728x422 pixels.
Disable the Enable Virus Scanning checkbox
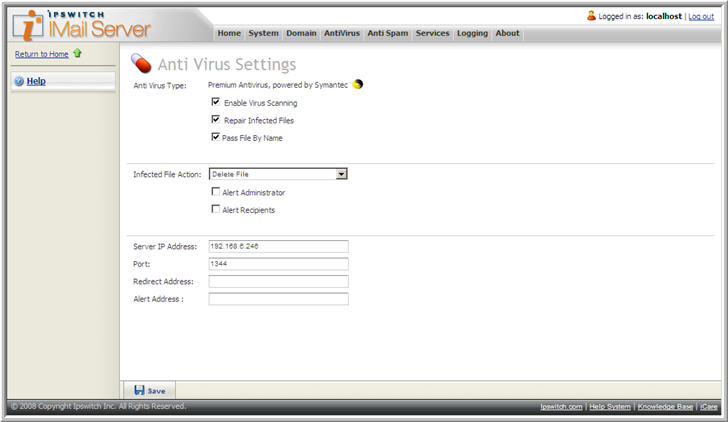(216, 102)
